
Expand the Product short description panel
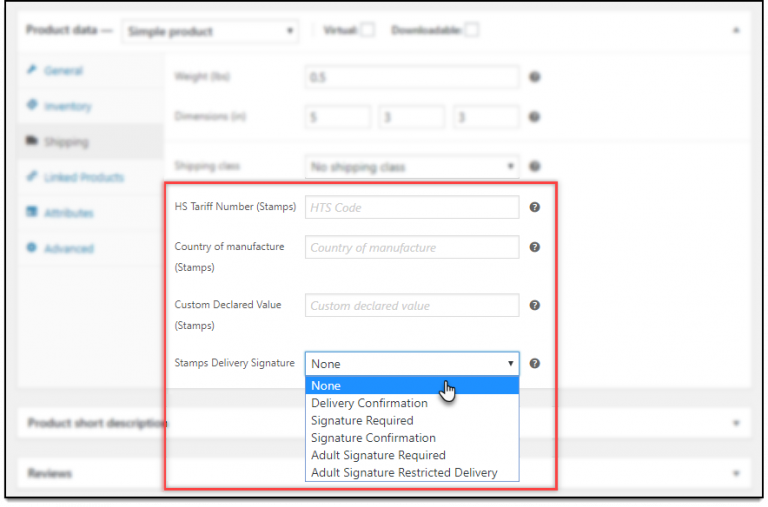pos(736,423)
